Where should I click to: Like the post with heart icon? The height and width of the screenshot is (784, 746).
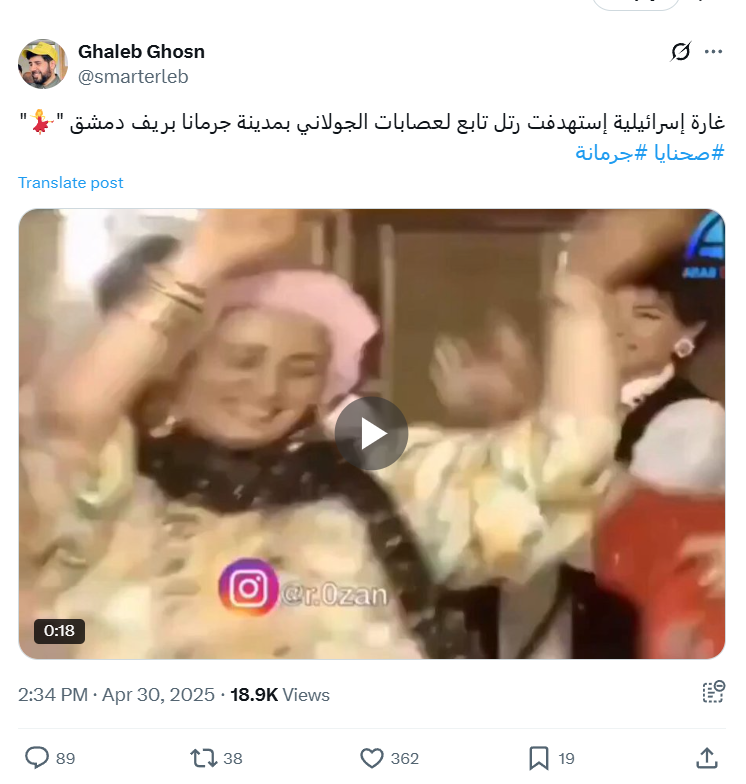click(x=372, y=758)
